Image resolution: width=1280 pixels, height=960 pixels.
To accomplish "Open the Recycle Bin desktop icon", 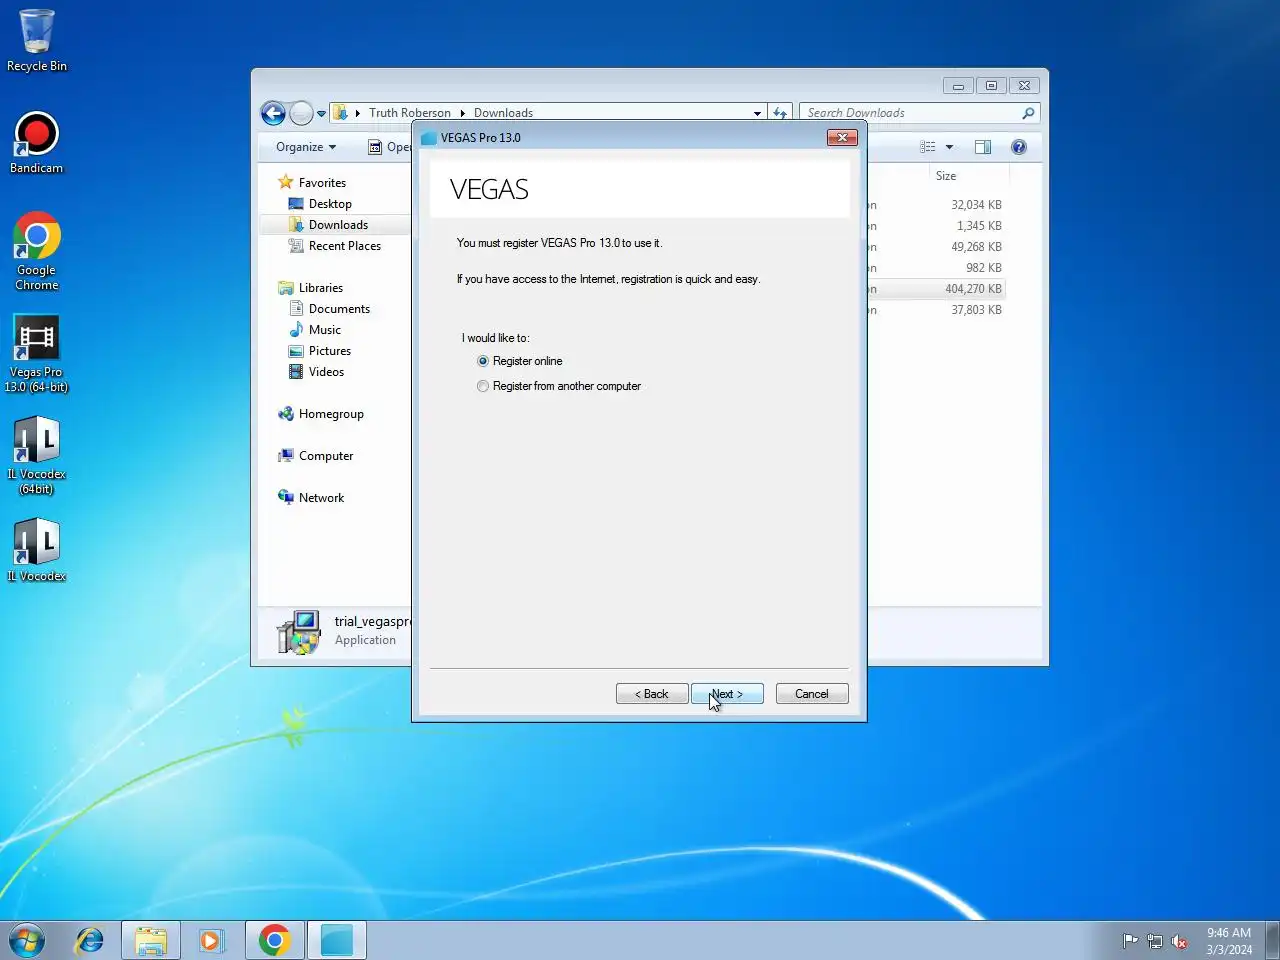I will coord(37,40).
